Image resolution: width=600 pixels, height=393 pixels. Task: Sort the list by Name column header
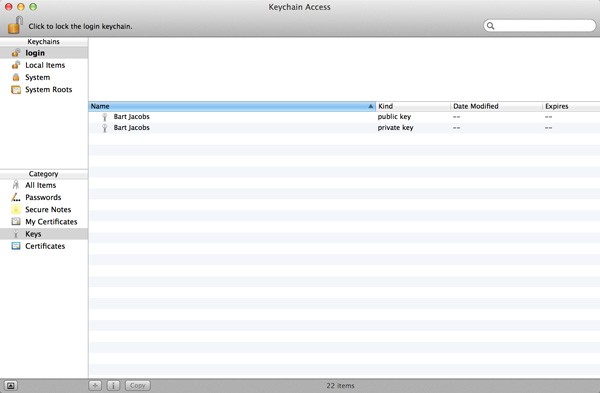(232, 106)
